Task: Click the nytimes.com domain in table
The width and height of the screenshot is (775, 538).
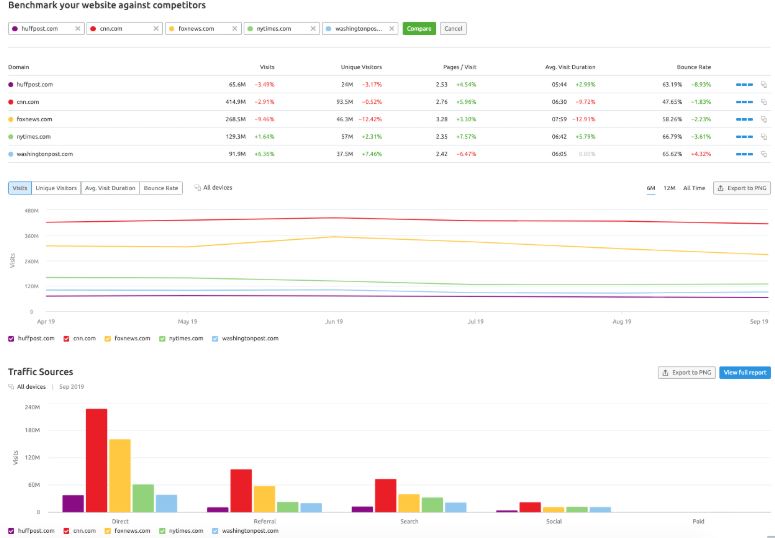Action: click(34, 136)
